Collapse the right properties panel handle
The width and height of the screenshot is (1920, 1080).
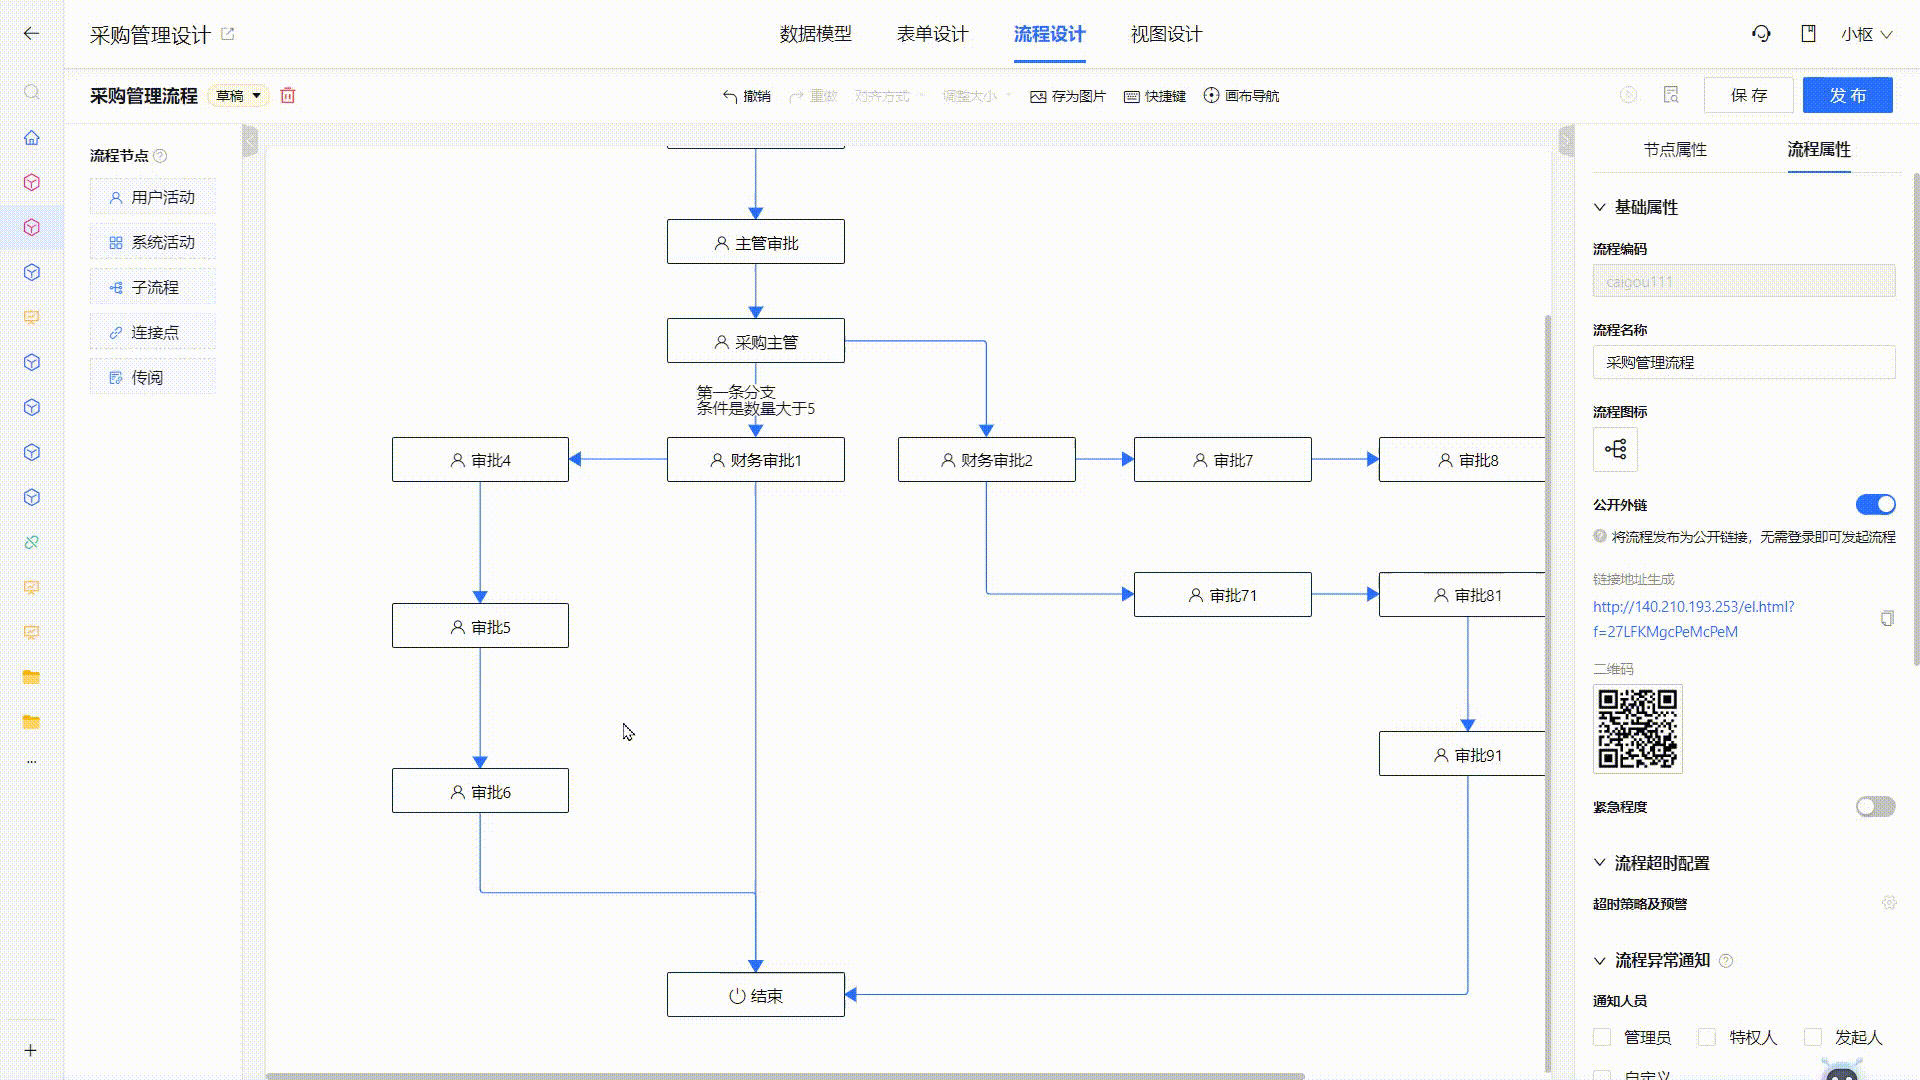tap(1566, 141)
